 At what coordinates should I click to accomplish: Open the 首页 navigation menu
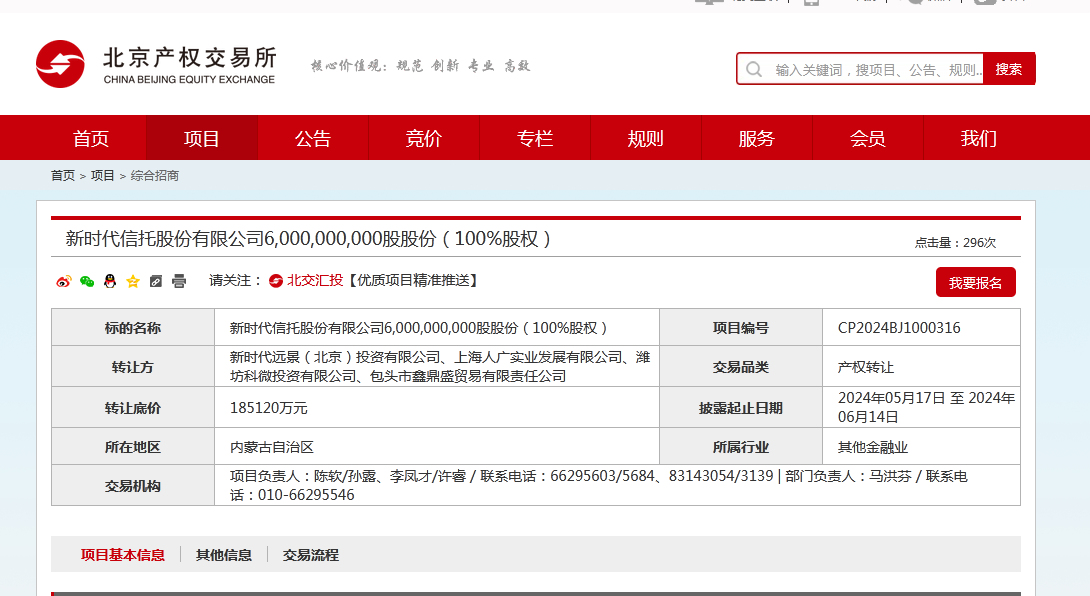point(91,138)
